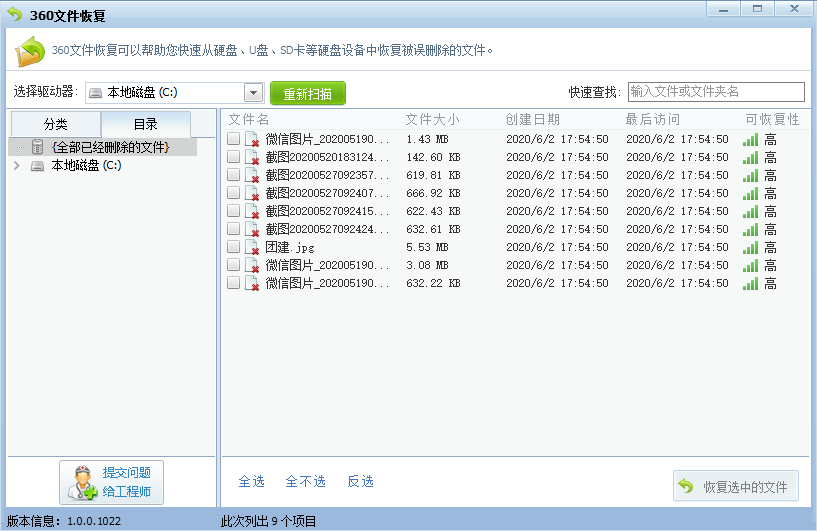Check the box for the 1.43 MB 微信图片 file
Image resolution: width=817 pixels, height=531 pixels.
[x=233, y=139]
